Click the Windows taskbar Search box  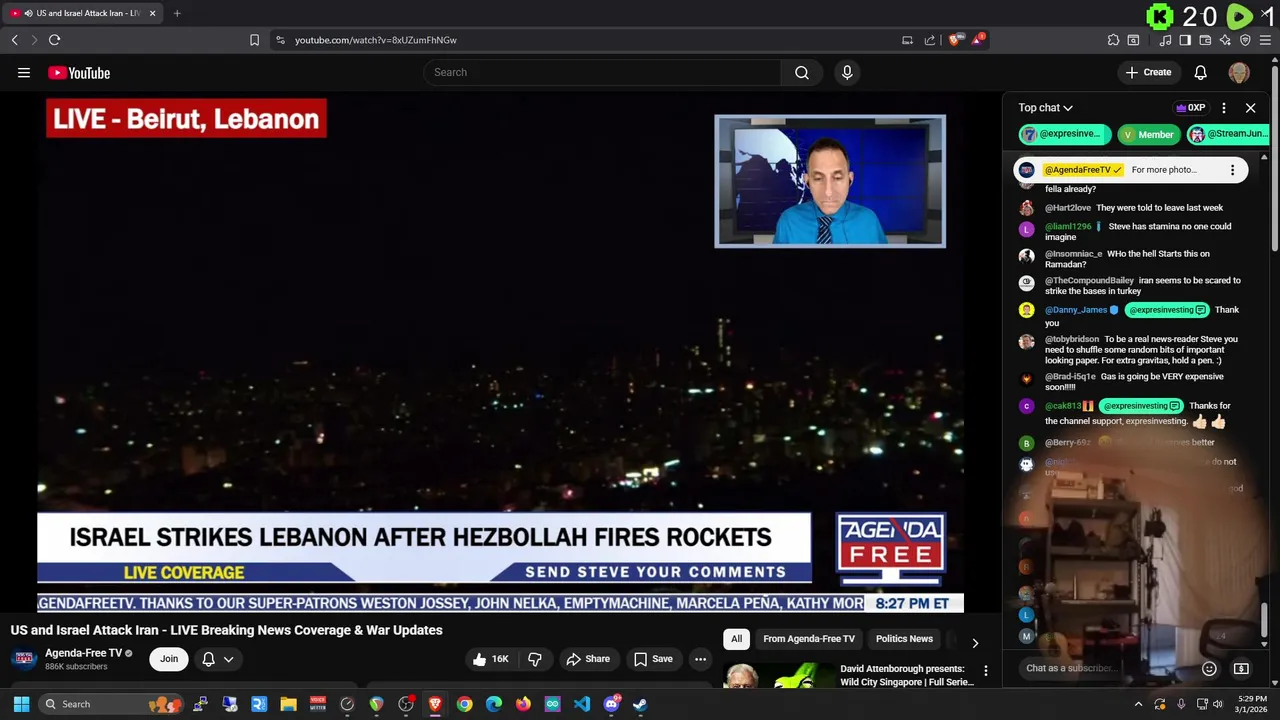(110, 704)
